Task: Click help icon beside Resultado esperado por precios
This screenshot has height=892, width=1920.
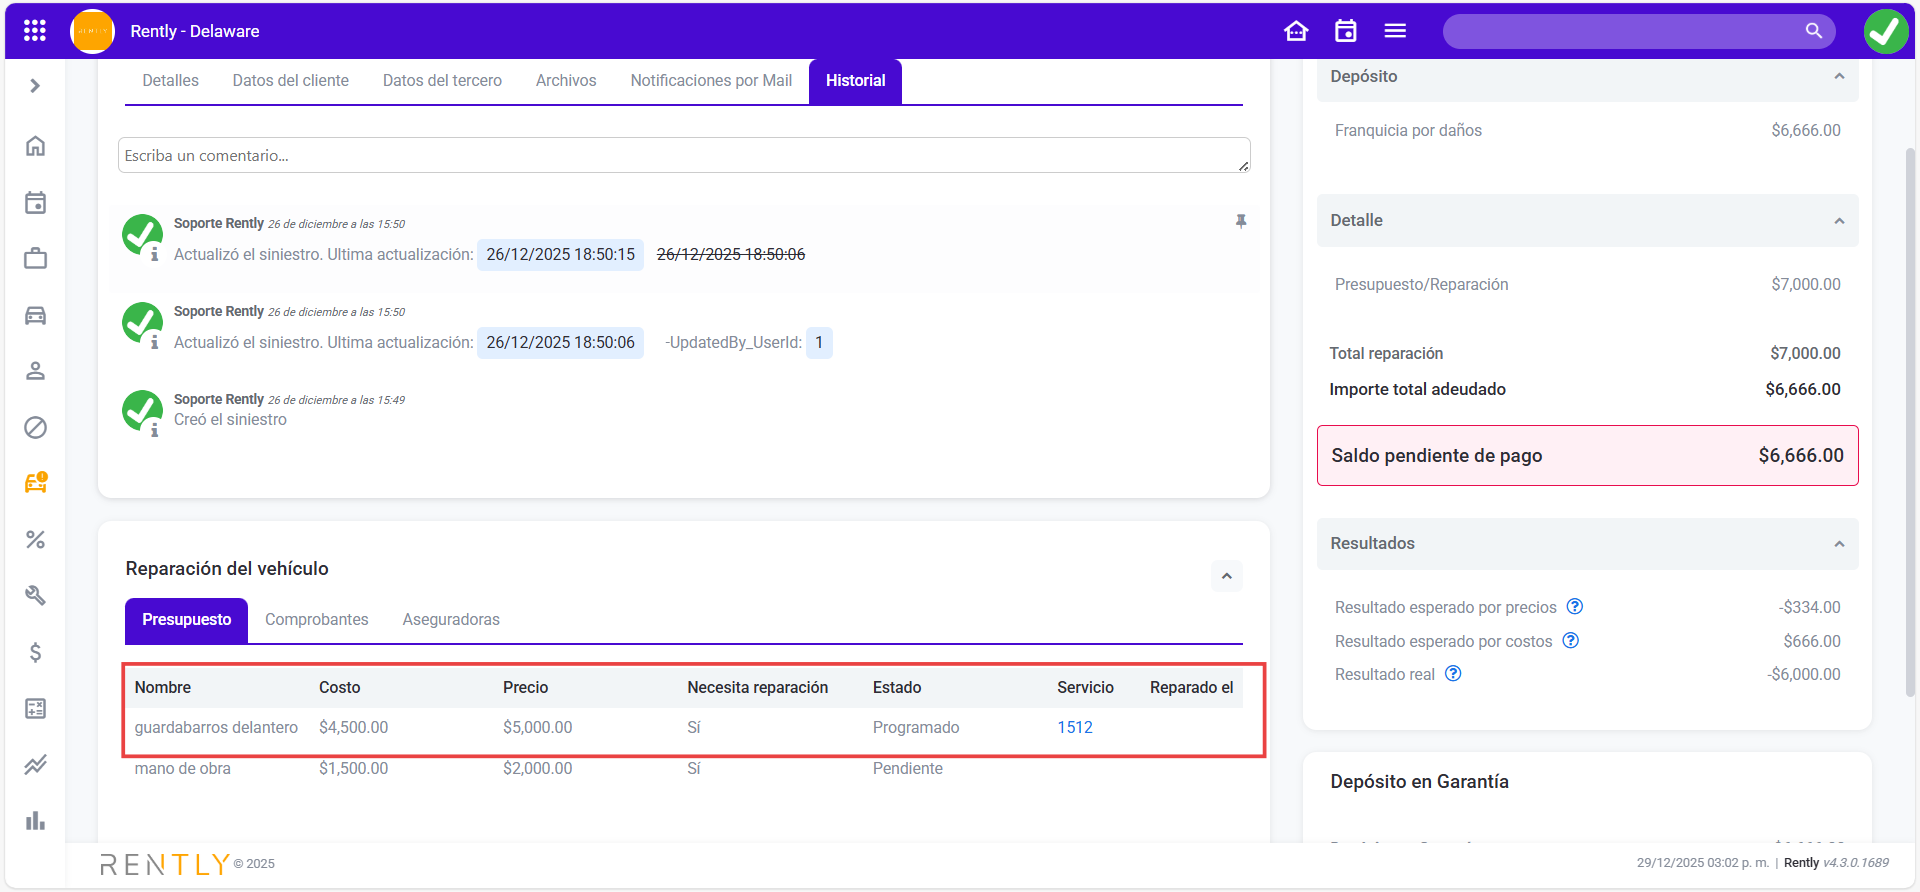Action: [x=1574, y=607]
